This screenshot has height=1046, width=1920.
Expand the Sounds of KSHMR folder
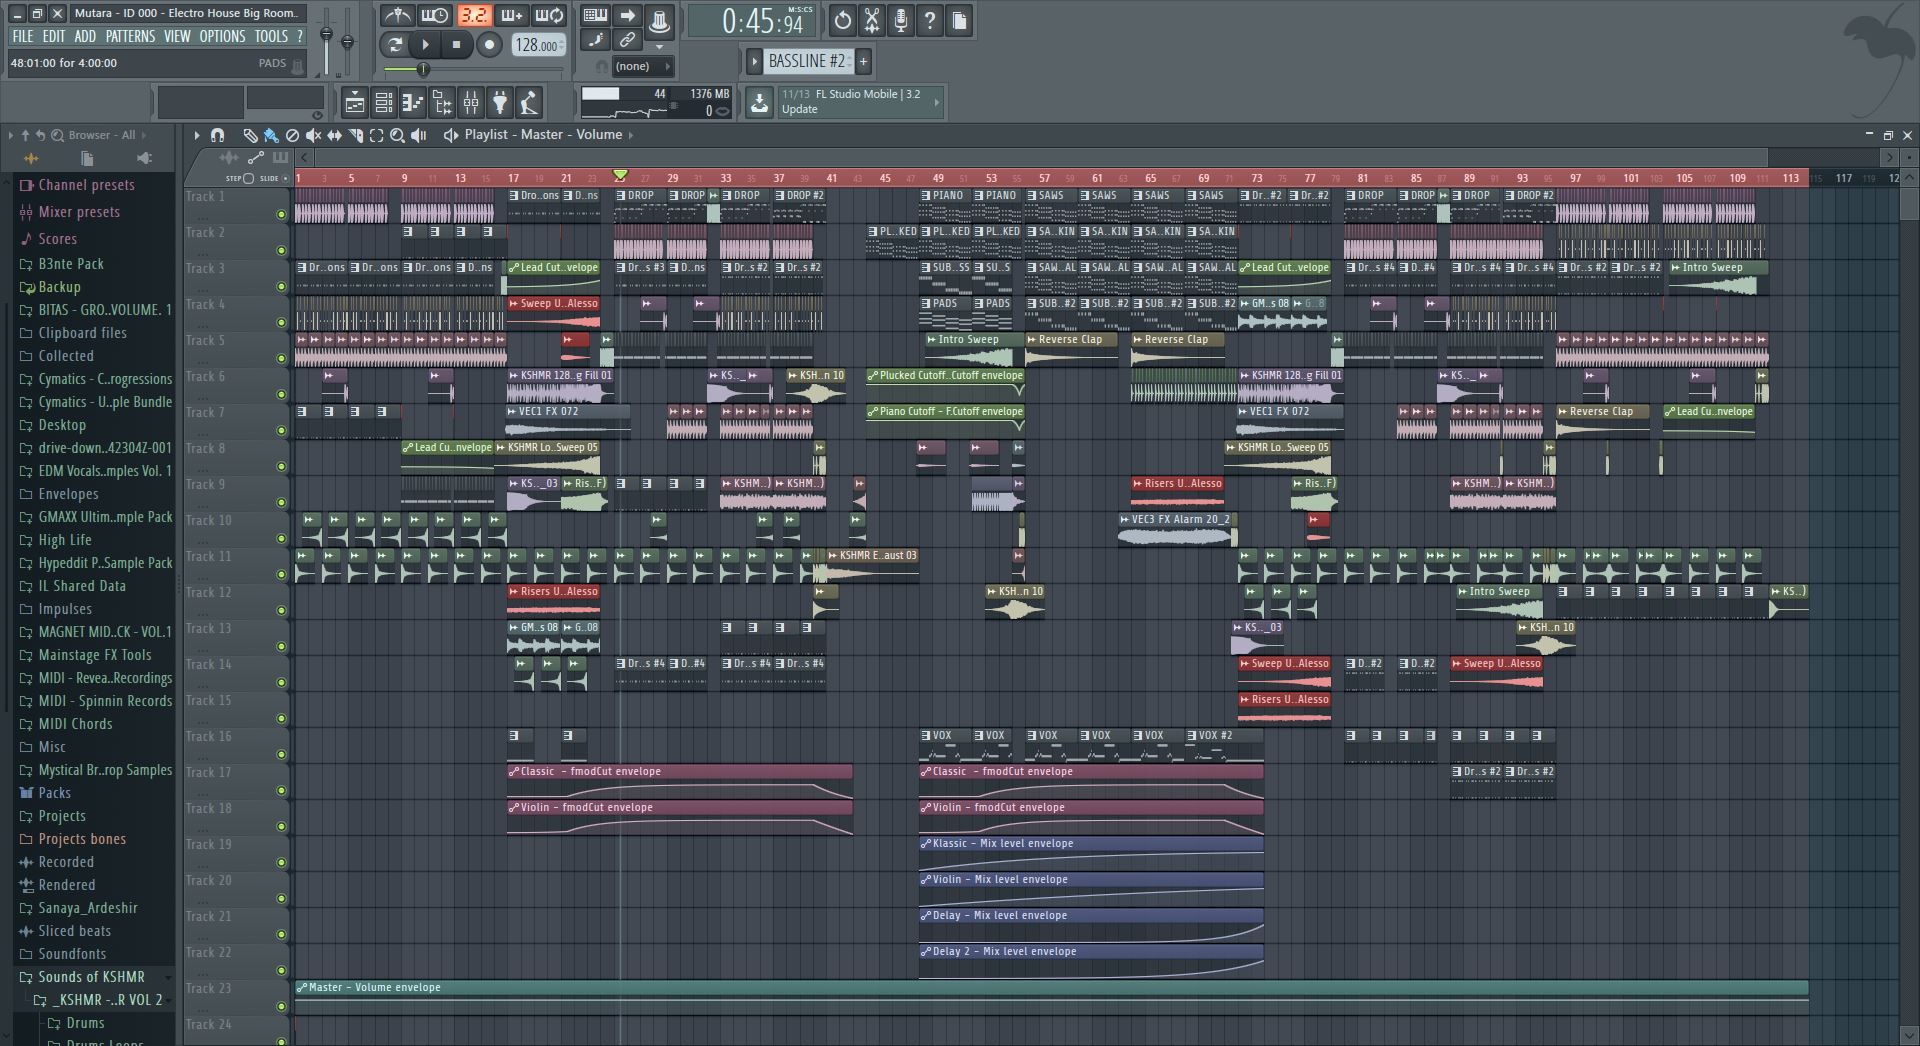coord(91,977)
